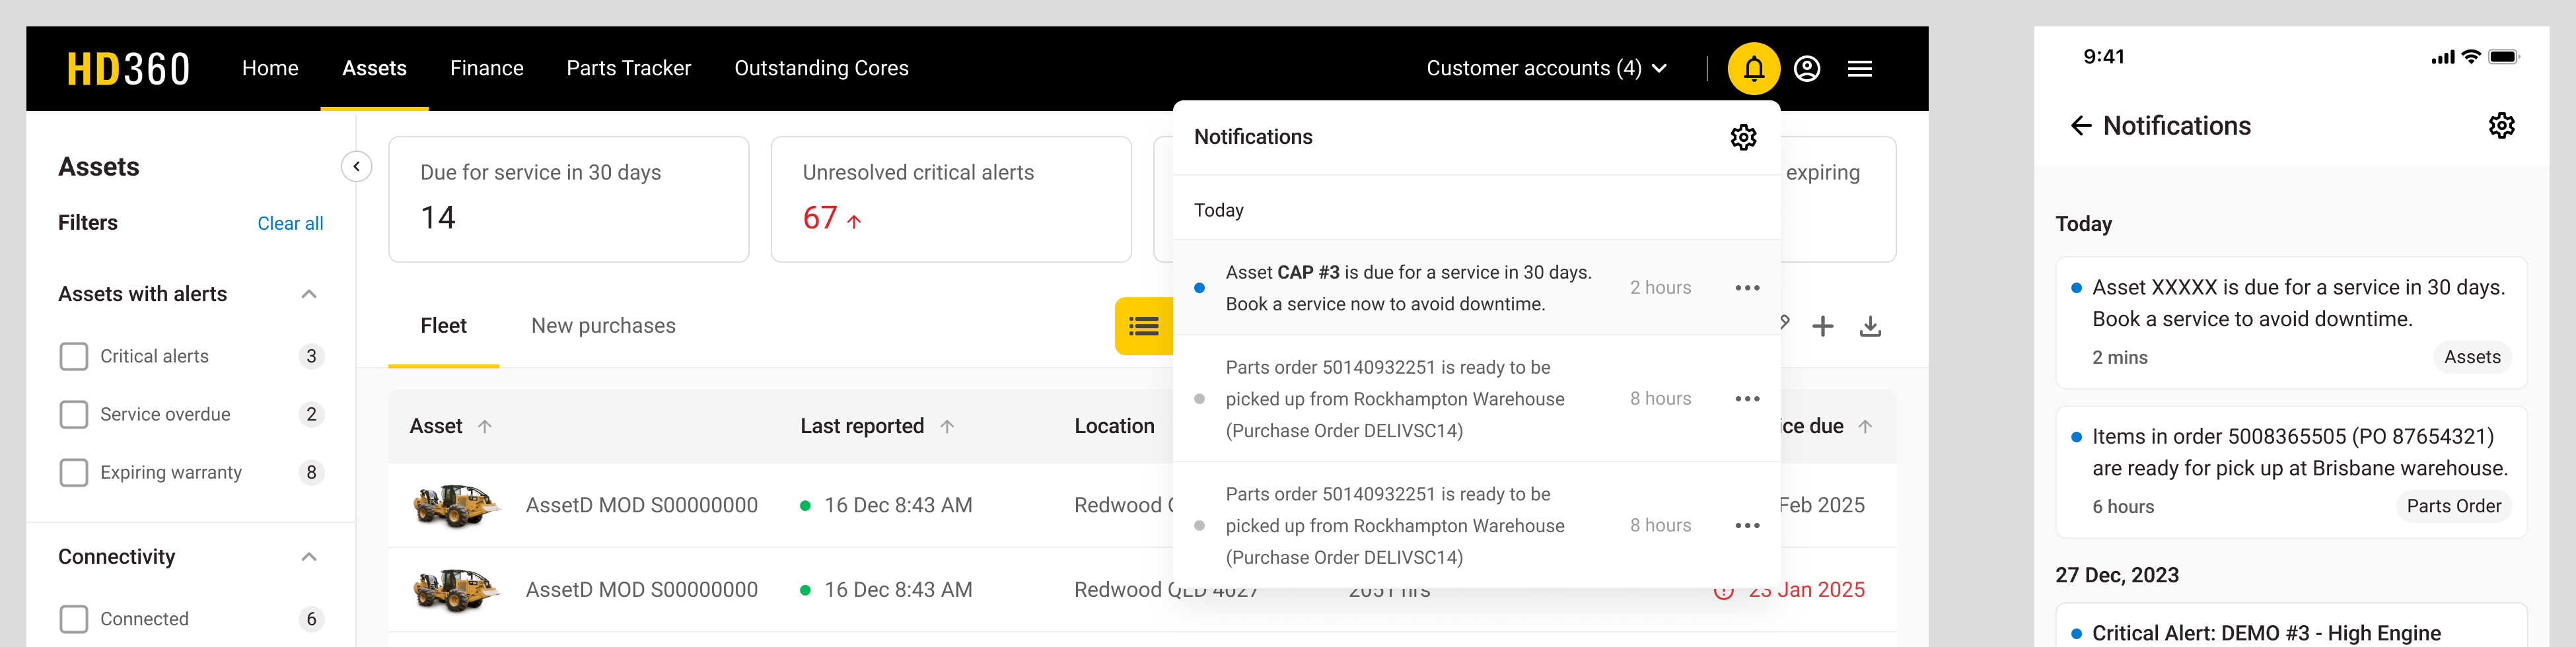
Task: Switch to the Fleet tab
Action: 444,326
